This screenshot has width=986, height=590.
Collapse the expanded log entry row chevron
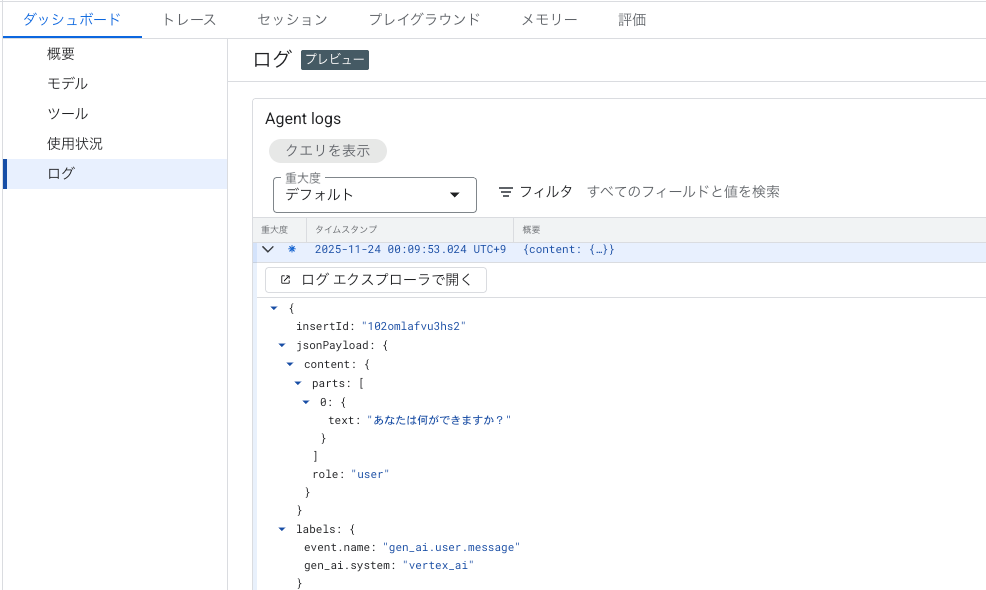point(268,249)
